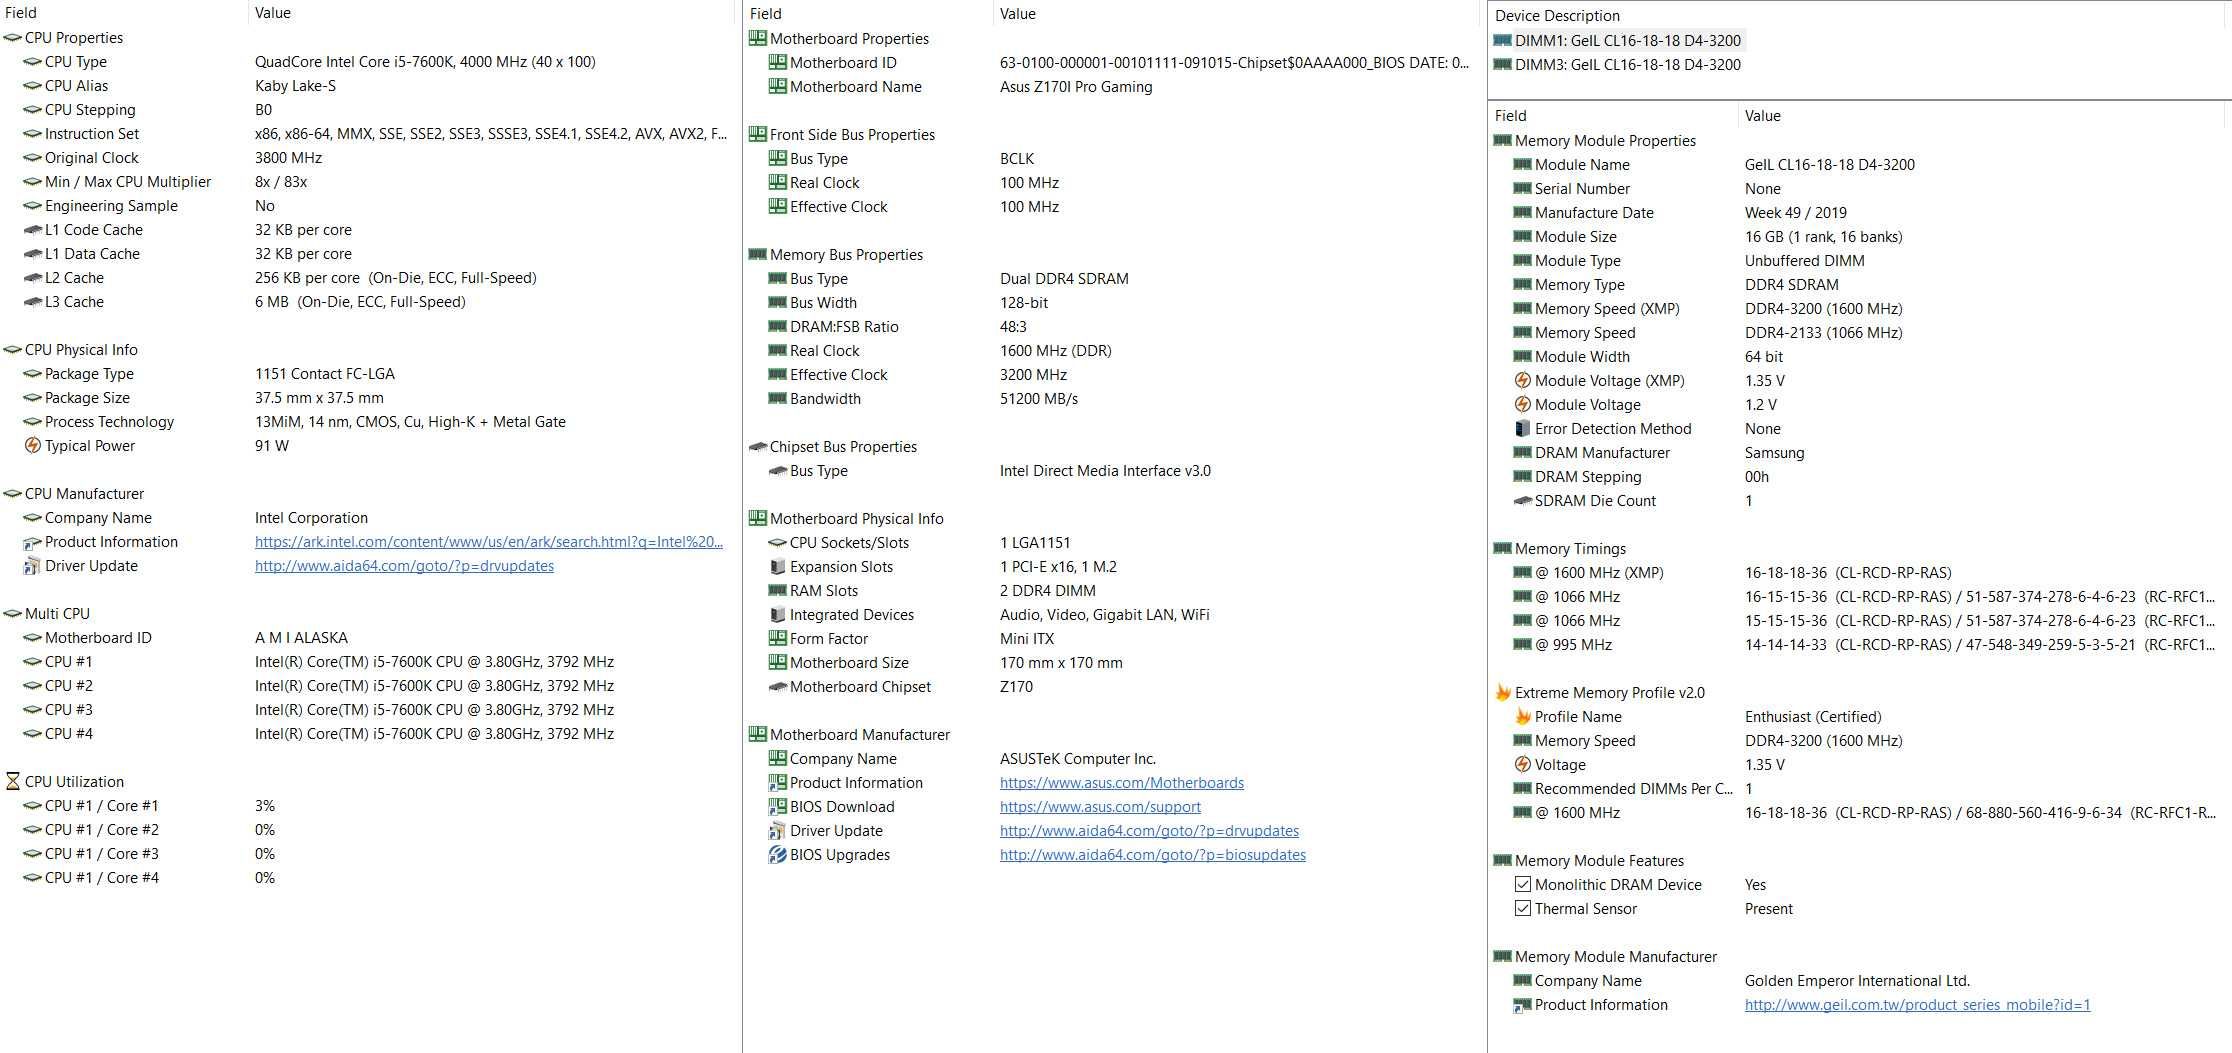Click the BIOS Upgrades globe icon
2232x1053 pixels.
pyautogui.click(x=777, y=855)
